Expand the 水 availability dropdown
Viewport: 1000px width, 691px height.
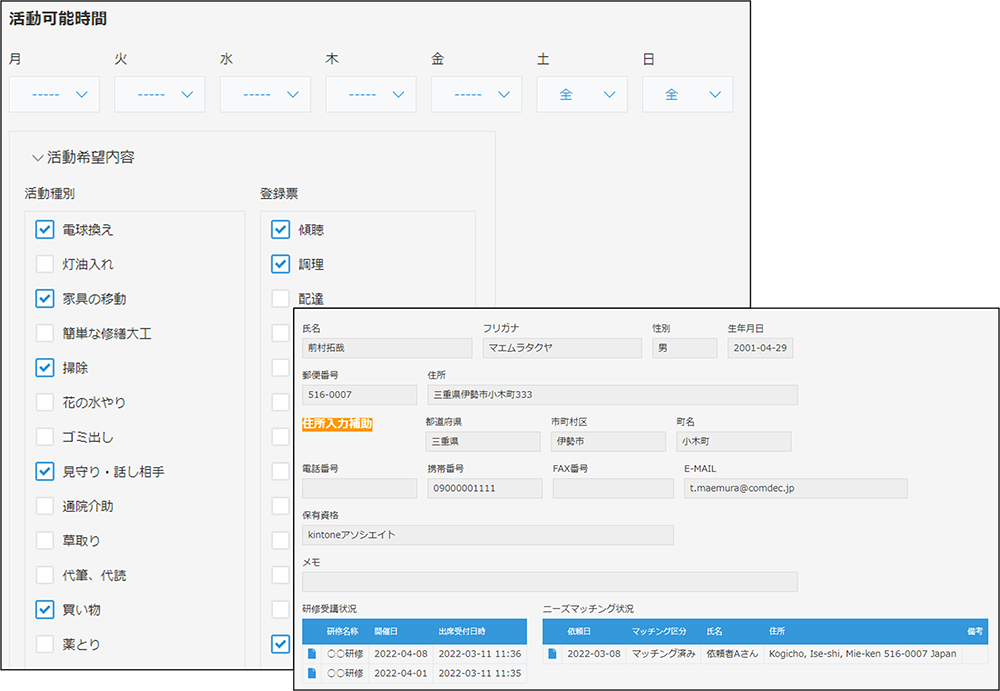tap(265, 94)
